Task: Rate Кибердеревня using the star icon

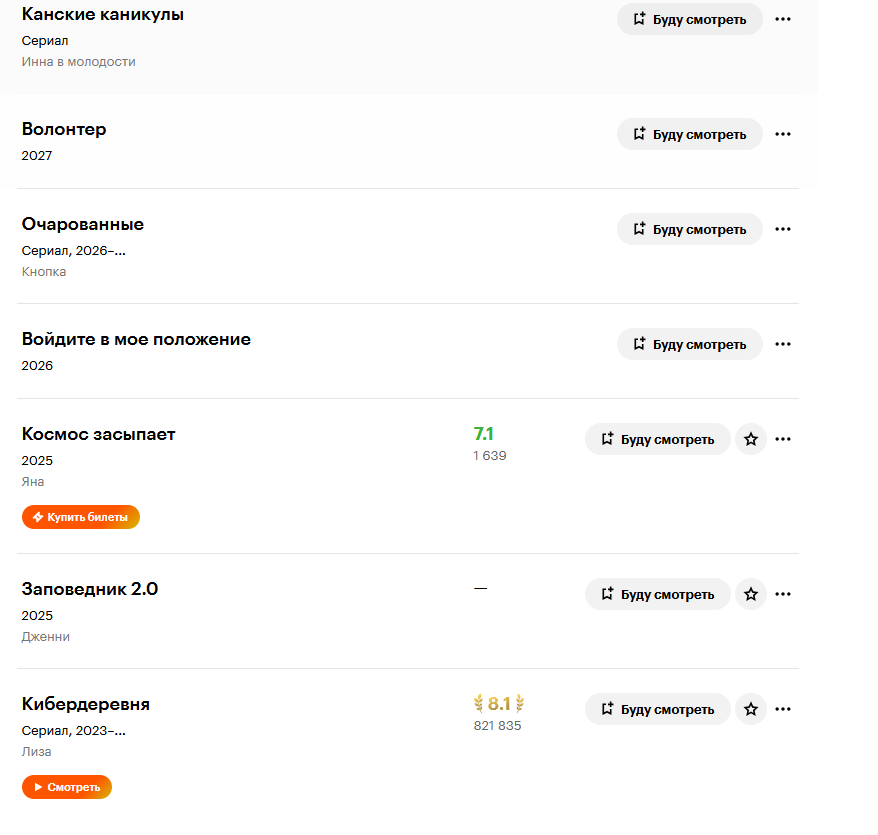Action: pos(751,710)
